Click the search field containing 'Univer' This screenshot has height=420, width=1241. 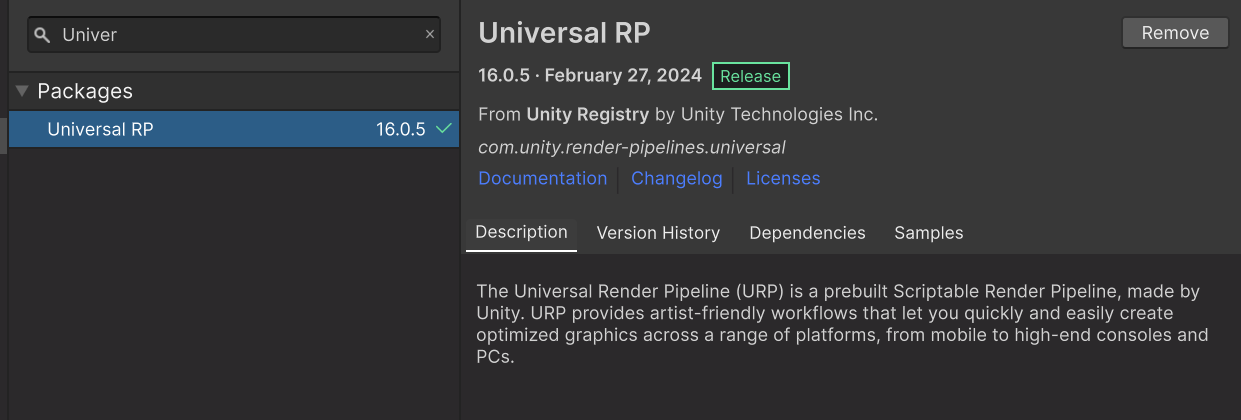click(x=233, y=34)
